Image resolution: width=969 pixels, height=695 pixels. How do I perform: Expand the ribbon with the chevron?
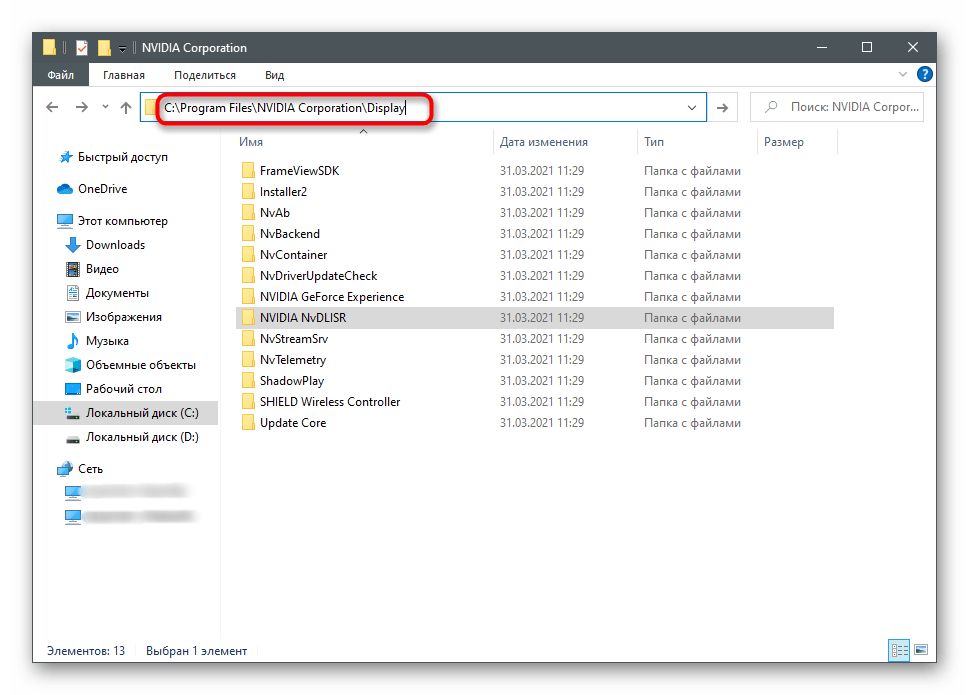pos(902,74)
